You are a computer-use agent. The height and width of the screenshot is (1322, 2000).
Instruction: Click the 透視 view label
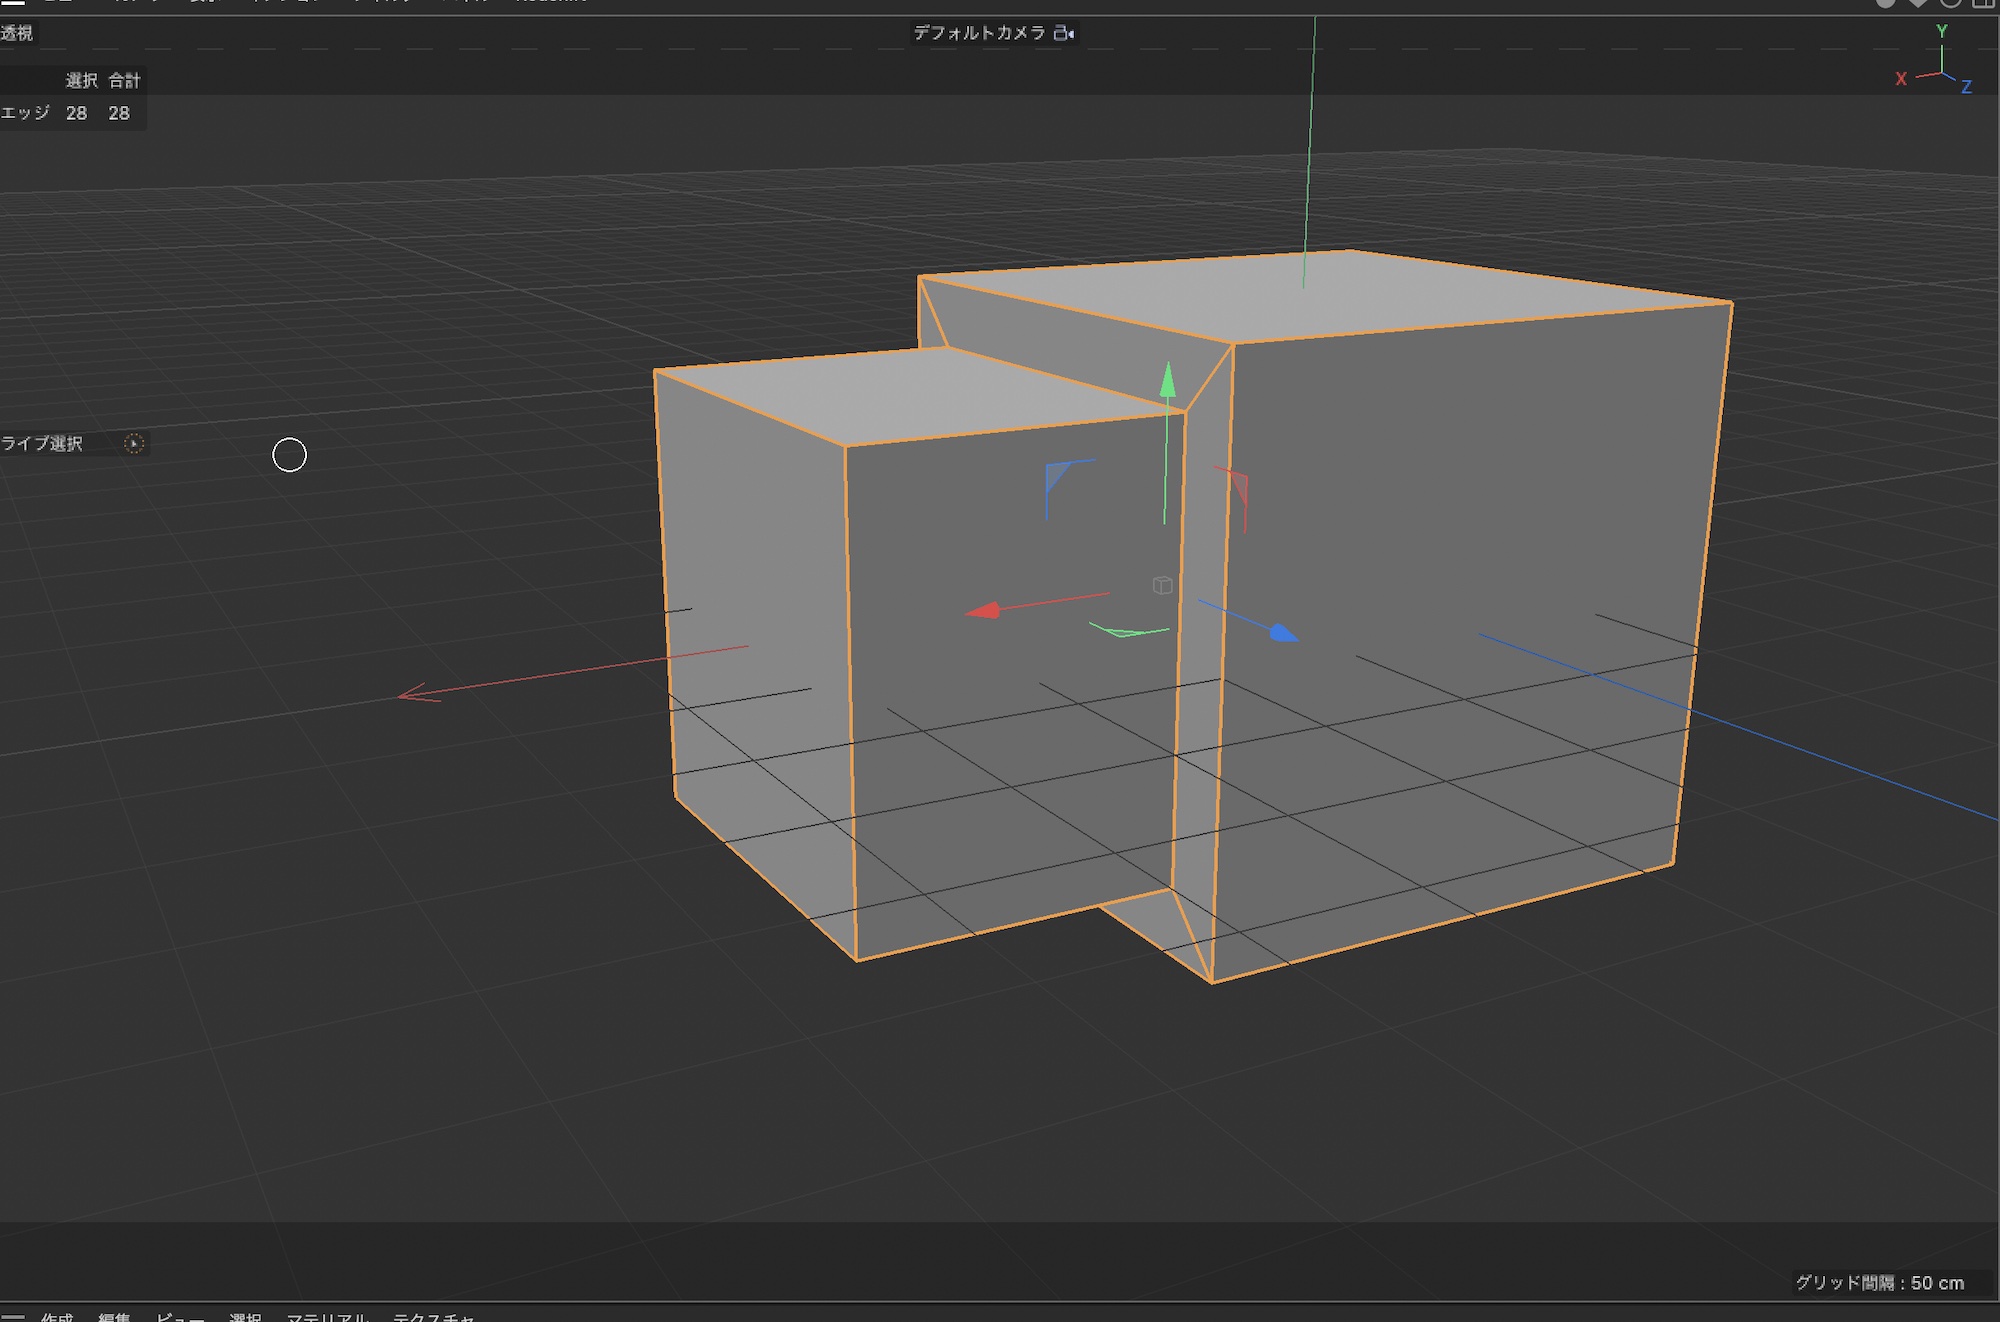coord(17,33)
